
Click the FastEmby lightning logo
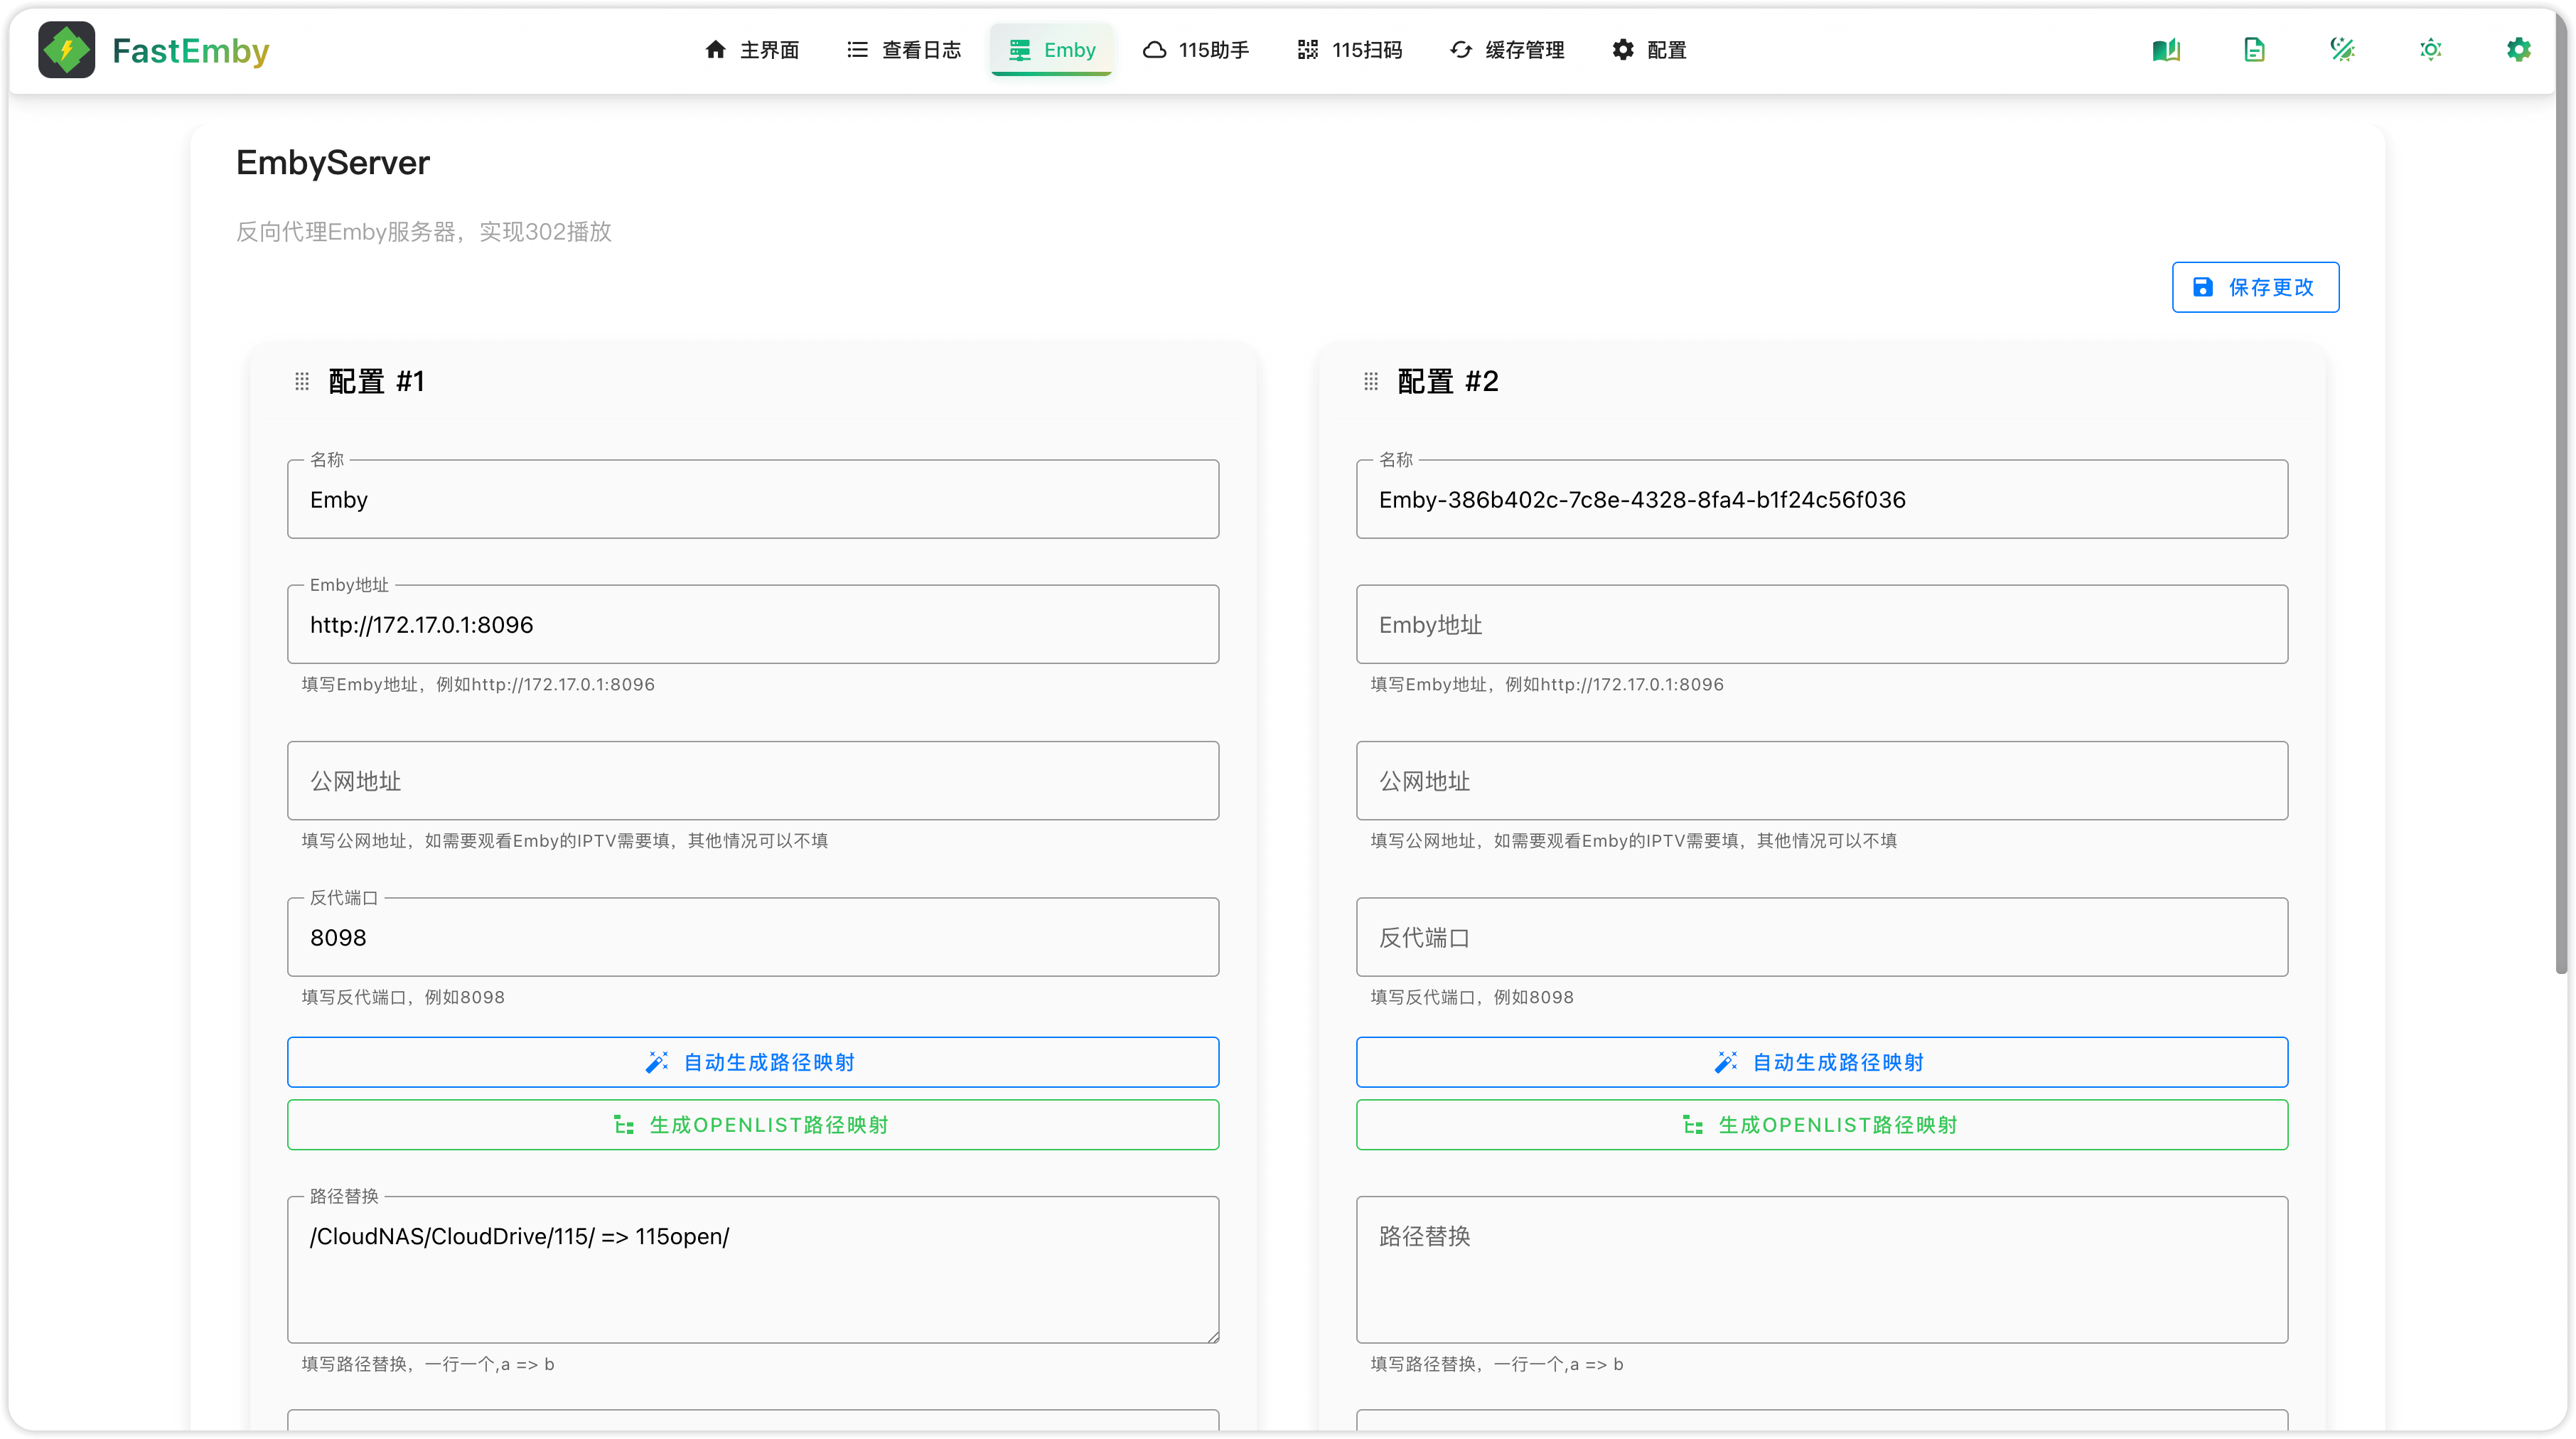click(x=67, y=50)
